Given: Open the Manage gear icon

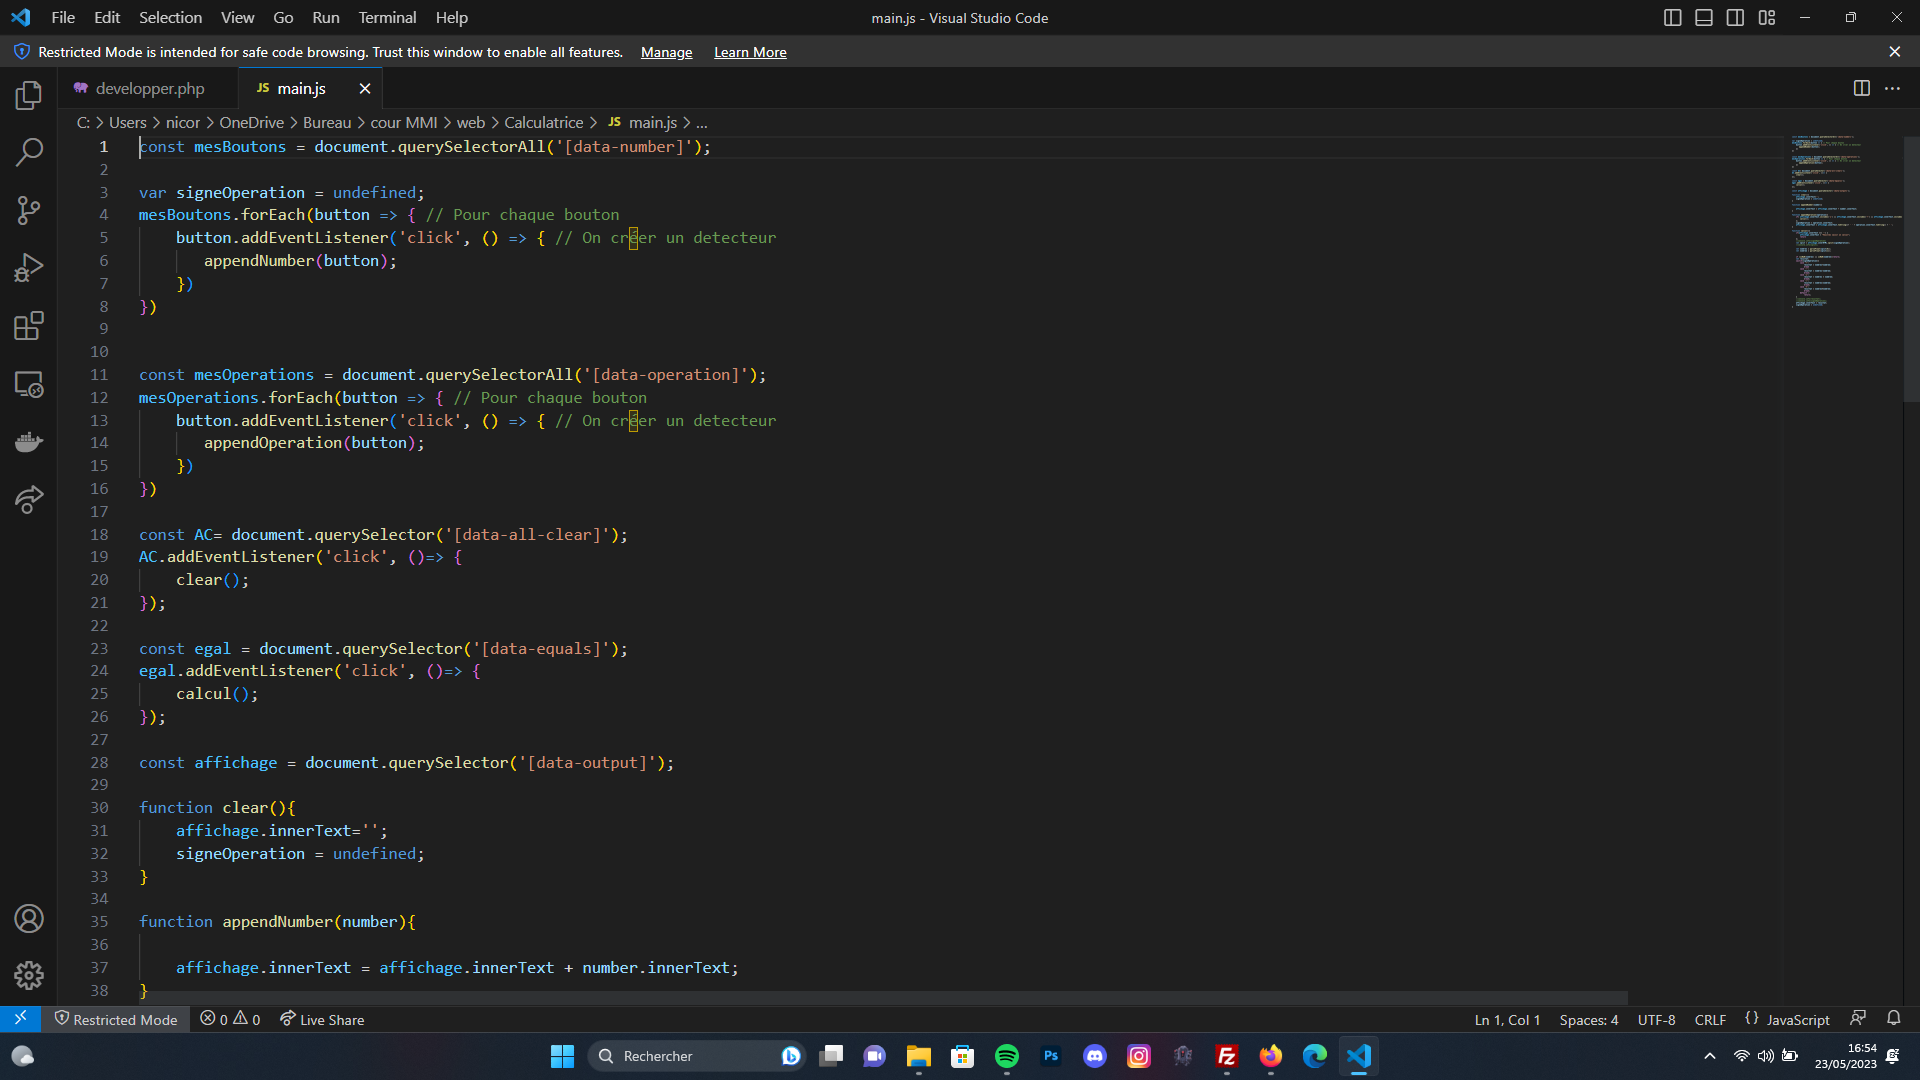Looking at the screenshot, I should [29, 975].
